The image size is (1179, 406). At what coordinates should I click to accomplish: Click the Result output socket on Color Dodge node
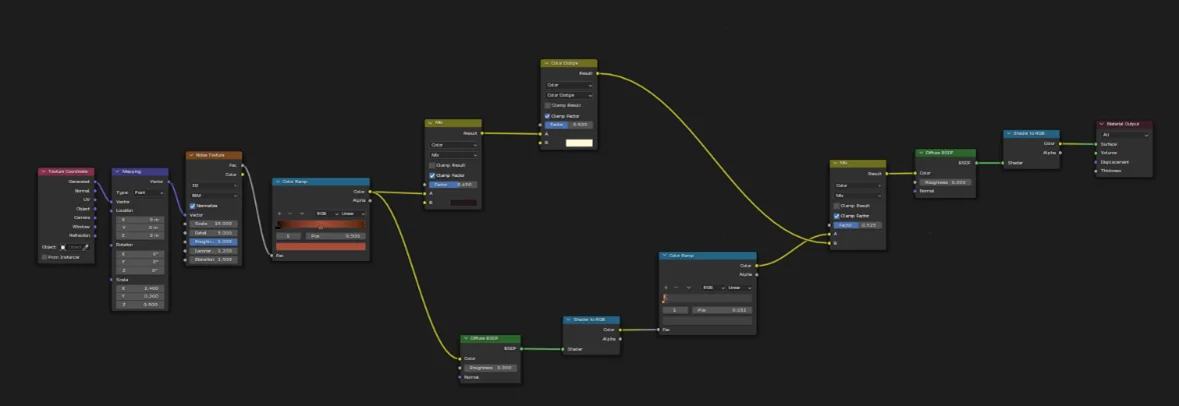pos(598,73)
